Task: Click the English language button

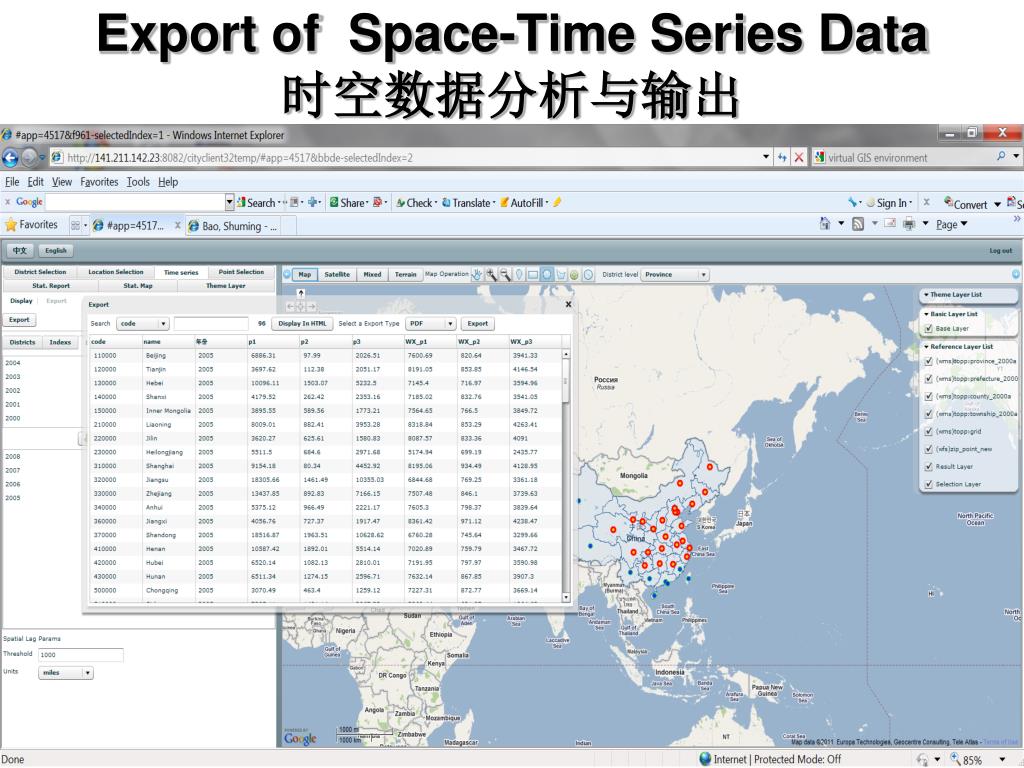Action: pos(56,251)
